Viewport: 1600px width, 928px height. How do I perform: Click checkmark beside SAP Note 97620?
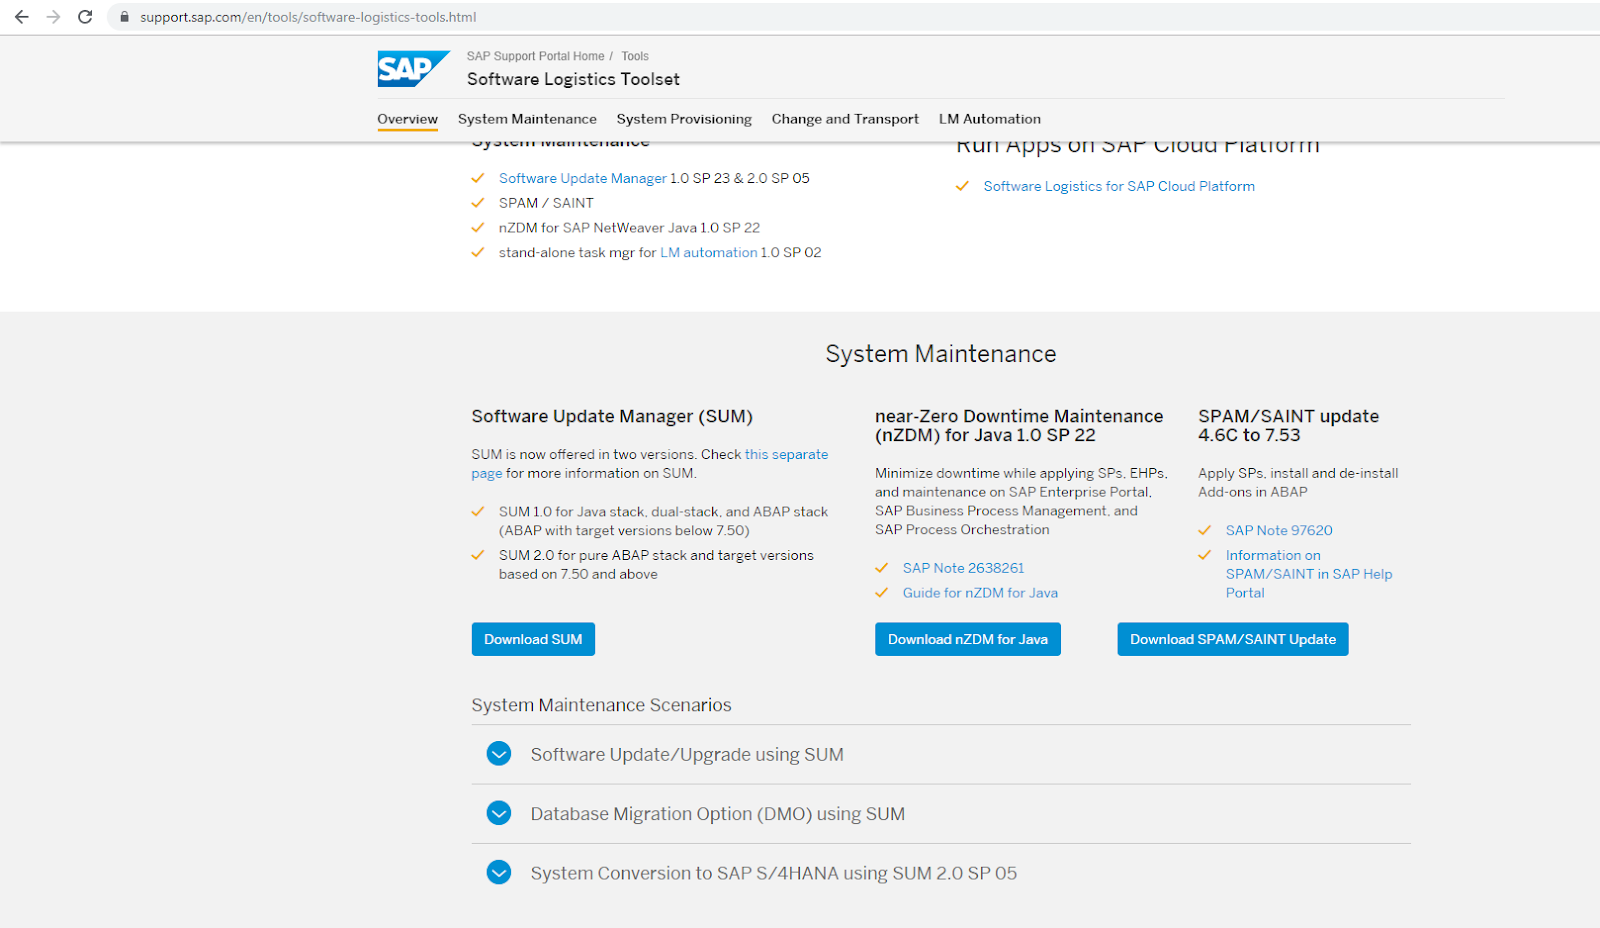pos(1205,530)
